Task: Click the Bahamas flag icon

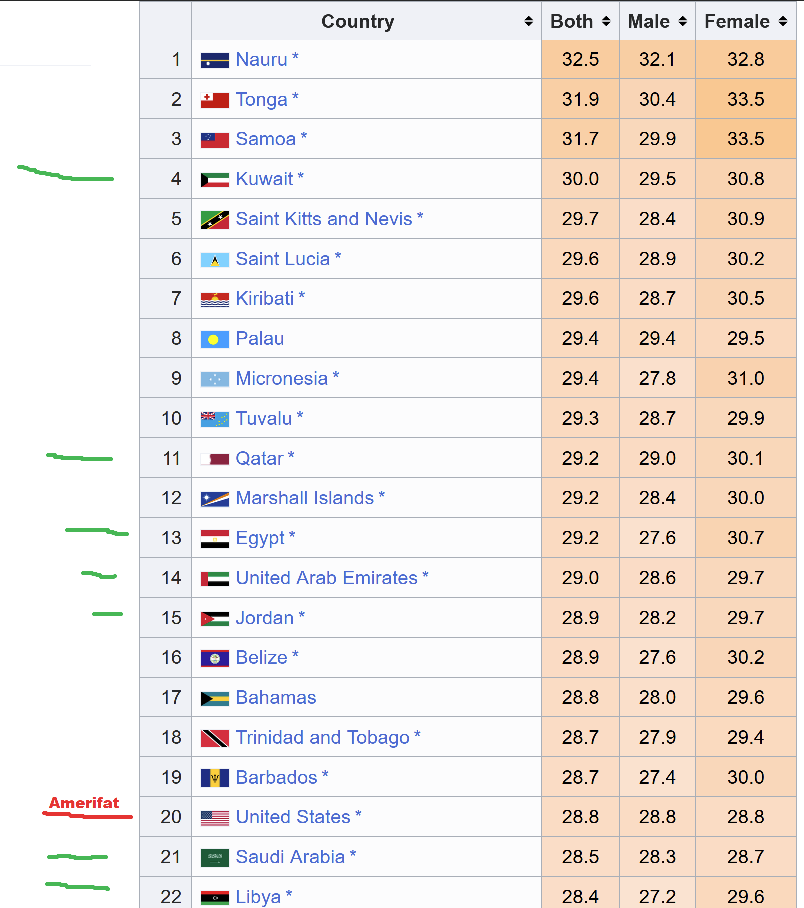Action: click(214, 698)
